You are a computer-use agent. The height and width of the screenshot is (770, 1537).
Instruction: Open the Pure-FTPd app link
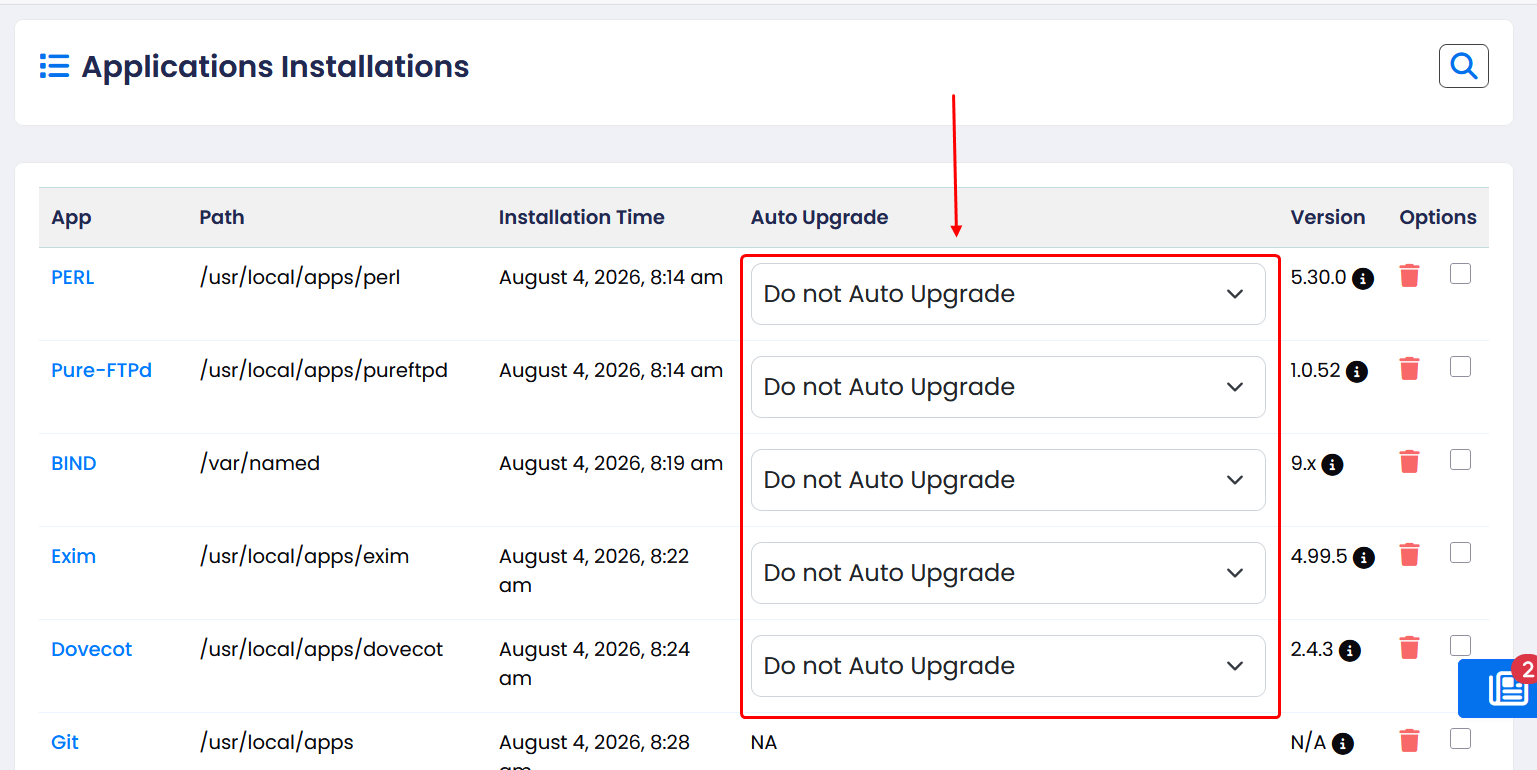pyautogui.click(x=101, y=370)
